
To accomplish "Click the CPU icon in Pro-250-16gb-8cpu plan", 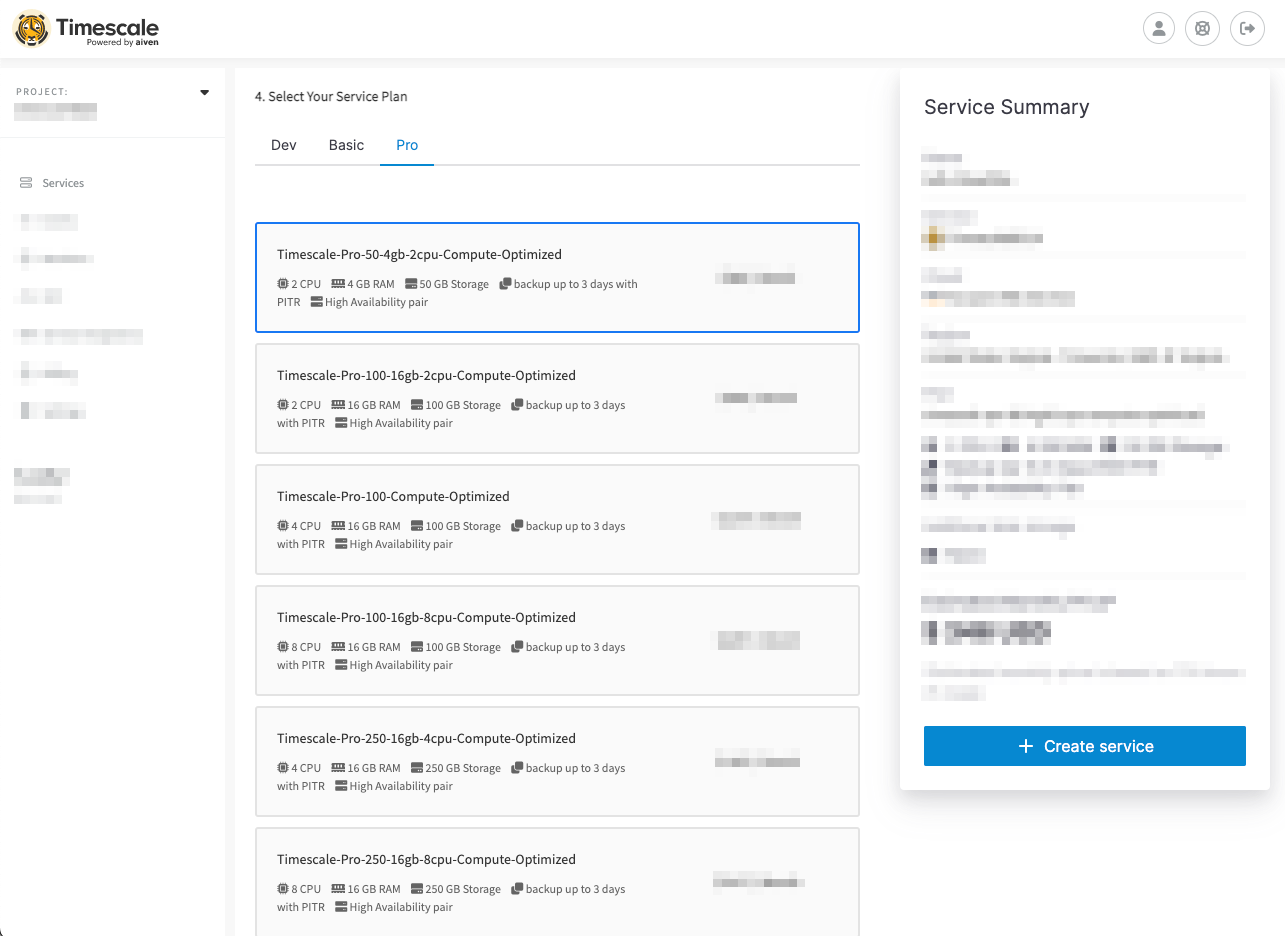I will coord(283,889).
